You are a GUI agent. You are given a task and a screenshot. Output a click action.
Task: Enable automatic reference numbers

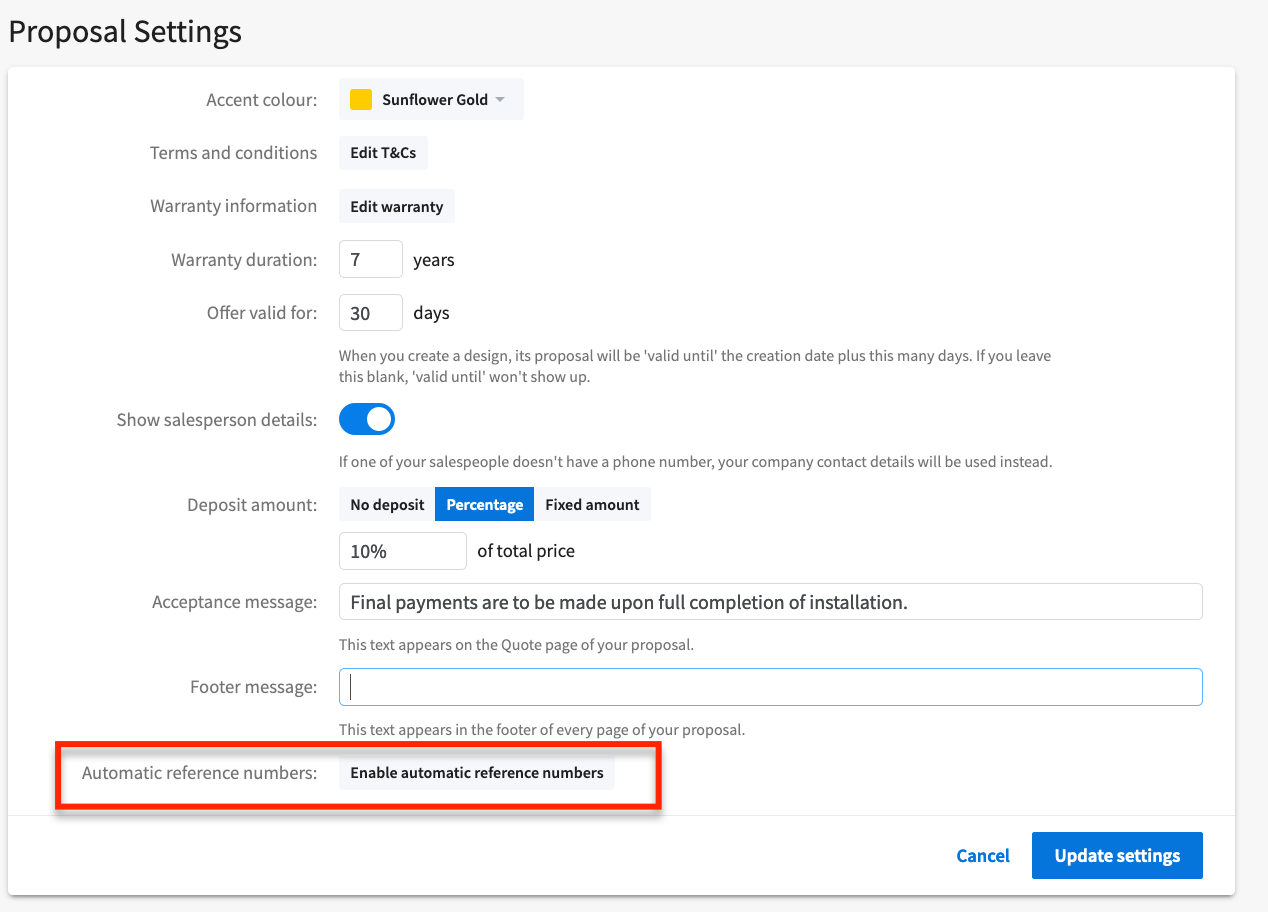[x=477, y=773]
